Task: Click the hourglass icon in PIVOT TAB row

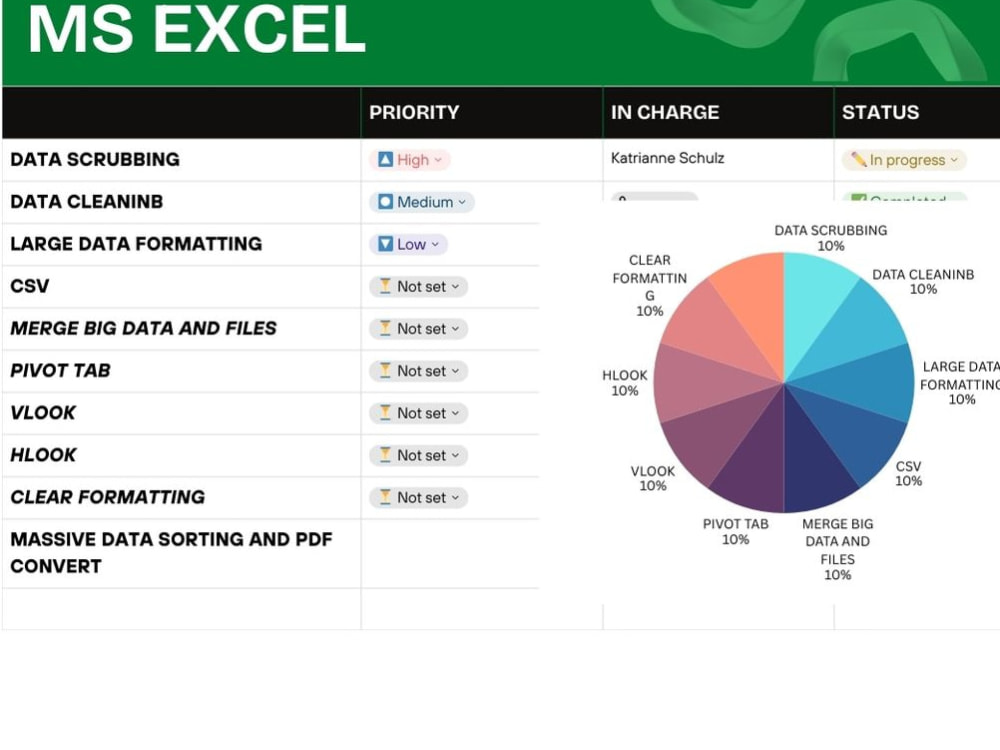Action: [385, 370]
